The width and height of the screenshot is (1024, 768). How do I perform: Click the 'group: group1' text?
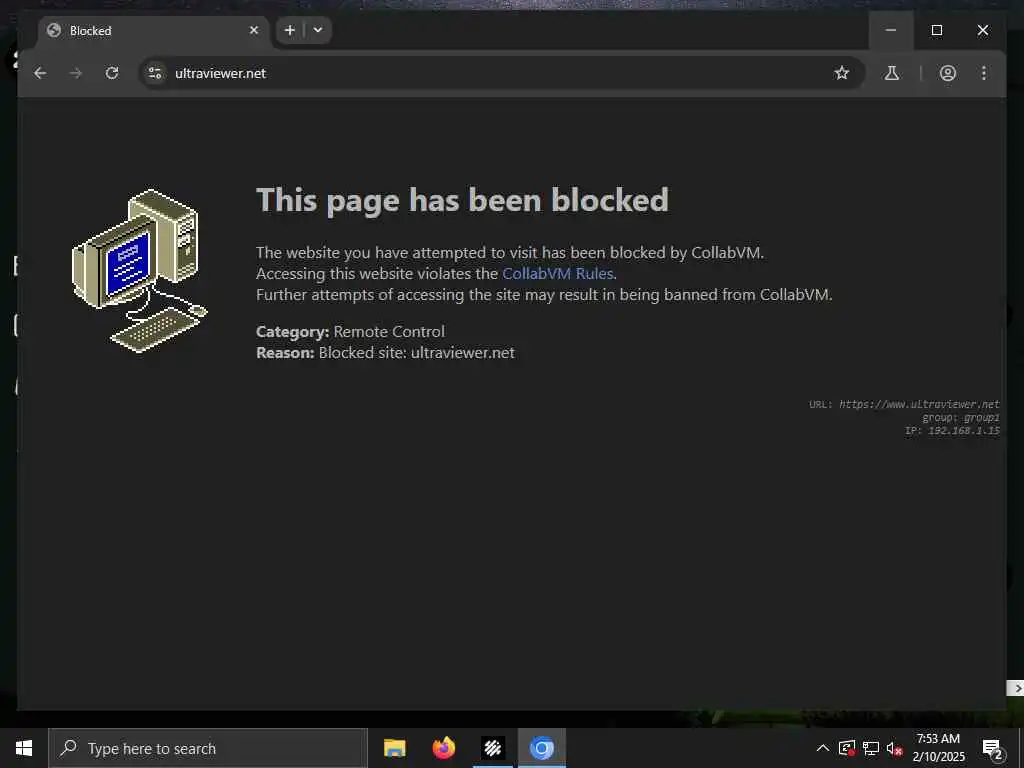click(x=961, y=417)
